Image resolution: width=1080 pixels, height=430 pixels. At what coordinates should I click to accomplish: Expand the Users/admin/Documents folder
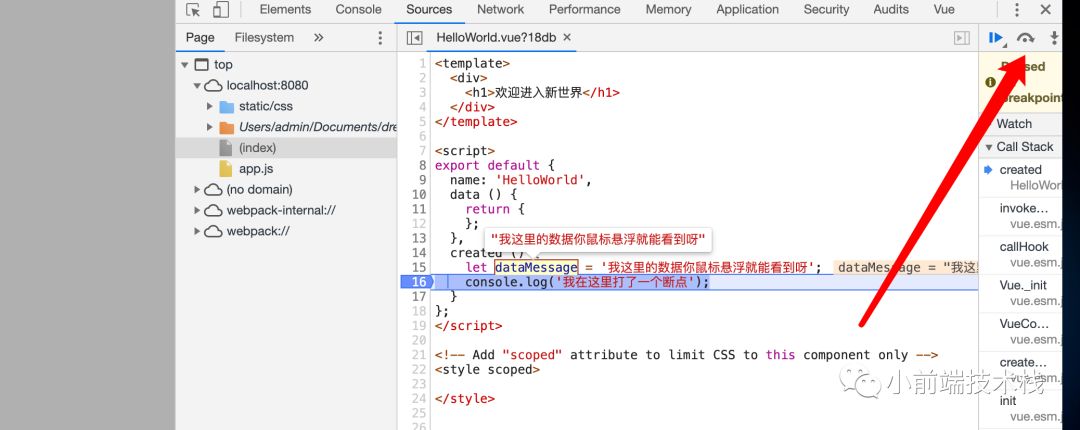(210, 127)
